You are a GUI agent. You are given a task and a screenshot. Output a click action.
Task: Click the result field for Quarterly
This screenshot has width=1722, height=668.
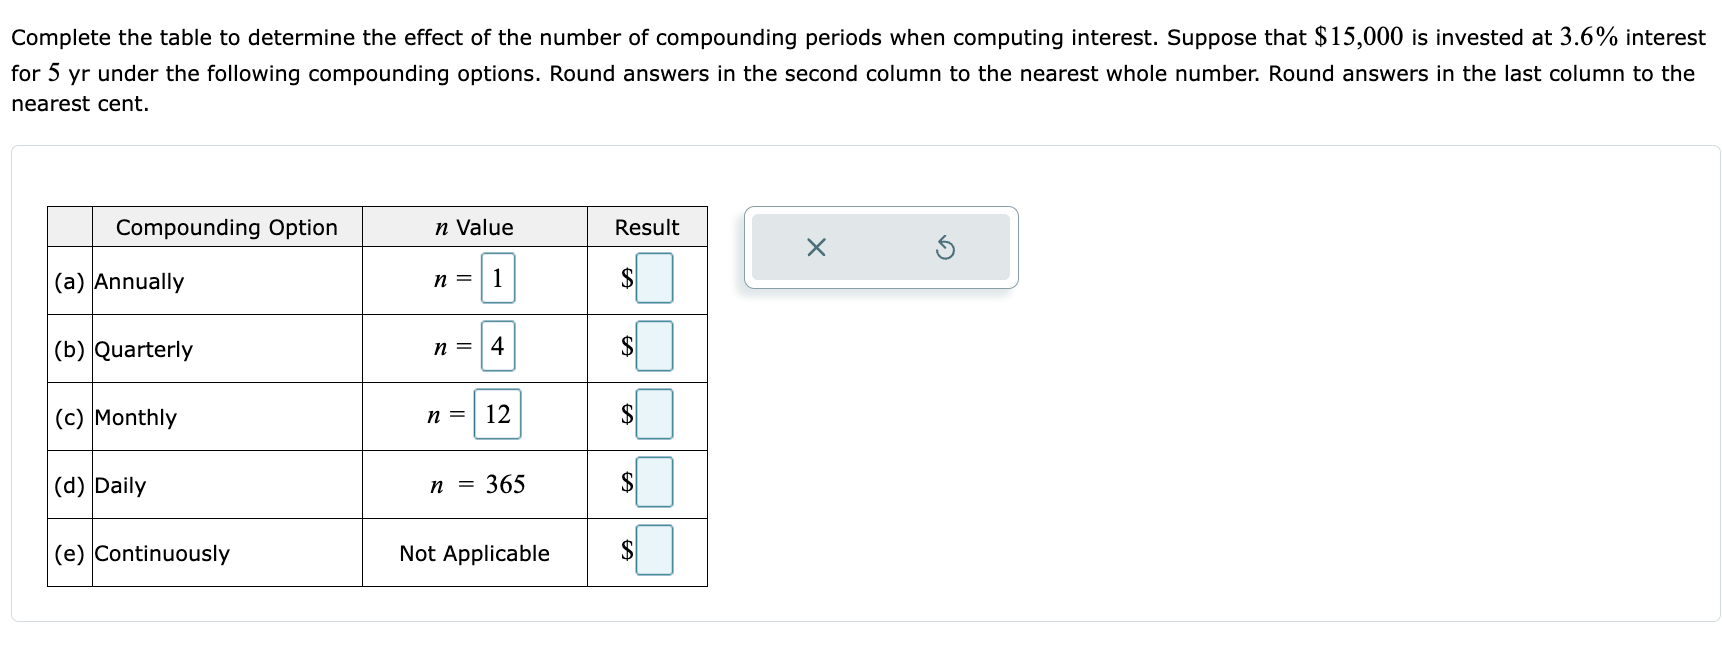pyautogui.click(x=654, y=347)
